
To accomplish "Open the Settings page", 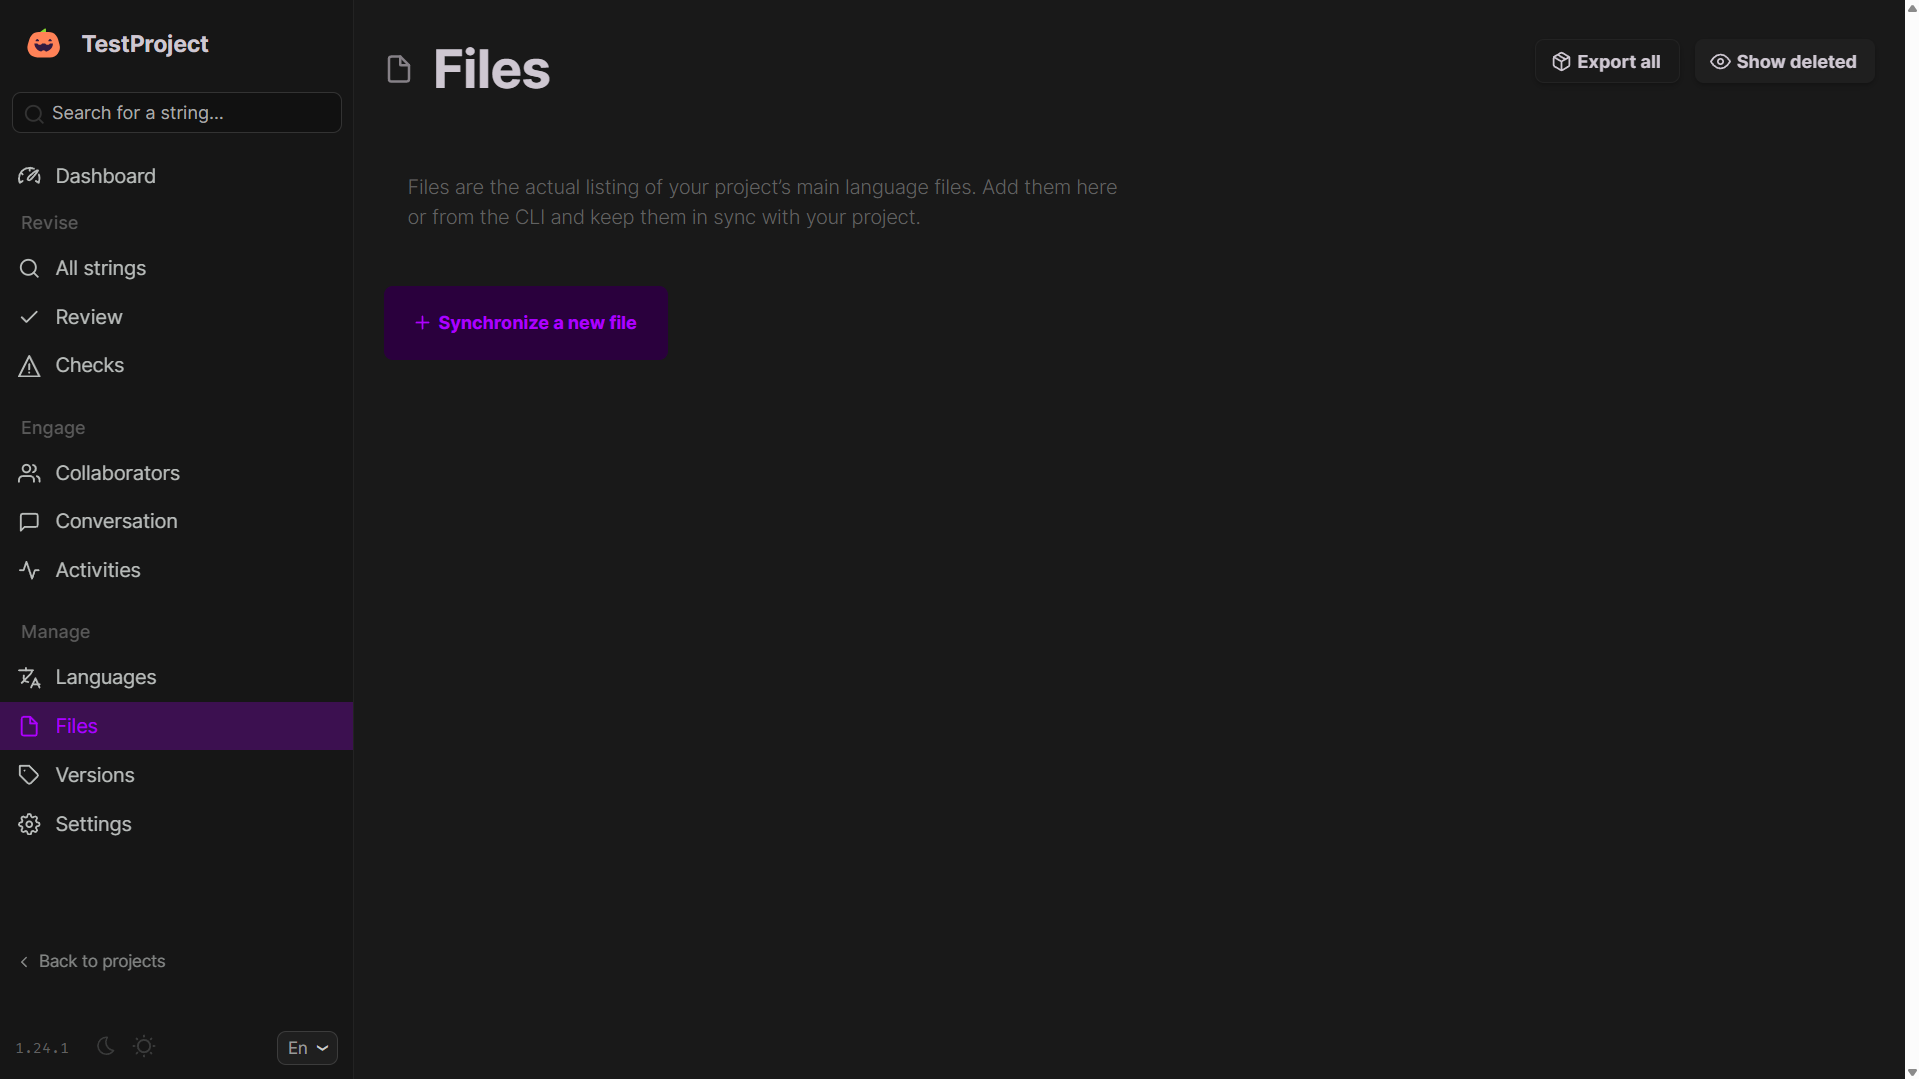I will pyautogui.click(x=93, y=824).
